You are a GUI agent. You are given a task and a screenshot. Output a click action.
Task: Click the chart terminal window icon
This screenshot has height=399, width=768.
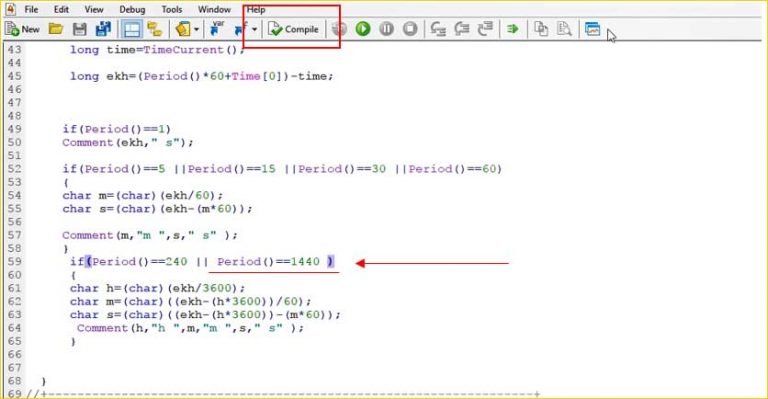coord(592,29)
